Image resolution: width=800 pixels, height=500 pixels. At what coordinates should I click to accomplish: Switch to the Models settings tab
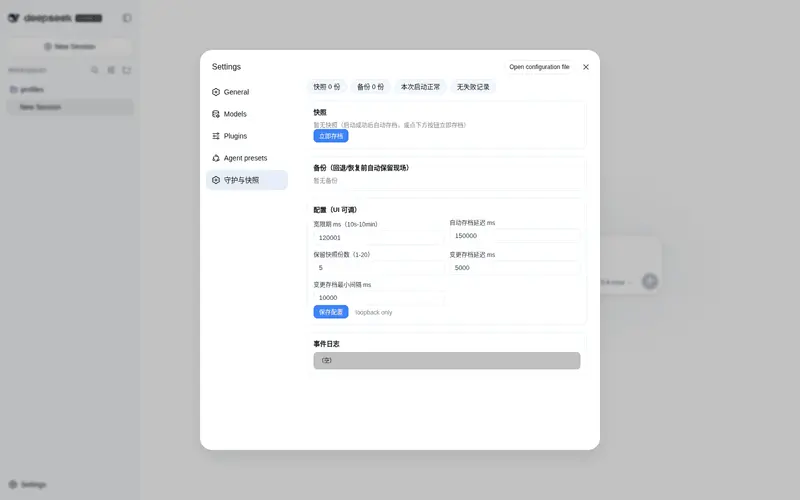point(247,114)
